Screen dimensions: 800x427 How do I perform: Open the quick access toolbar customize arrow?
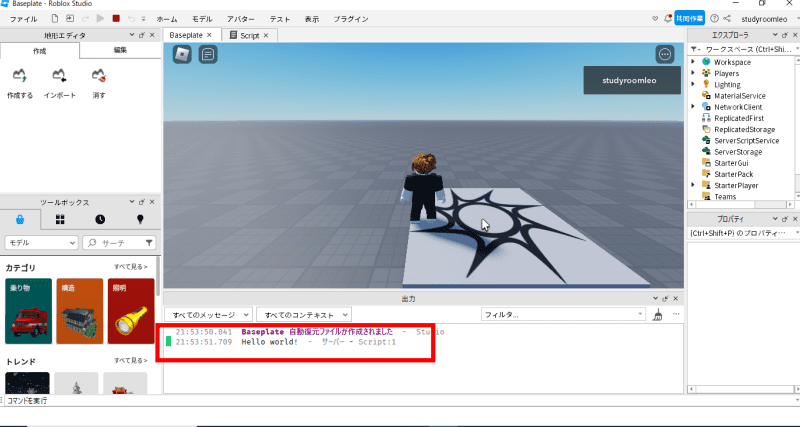coord(144,19)
